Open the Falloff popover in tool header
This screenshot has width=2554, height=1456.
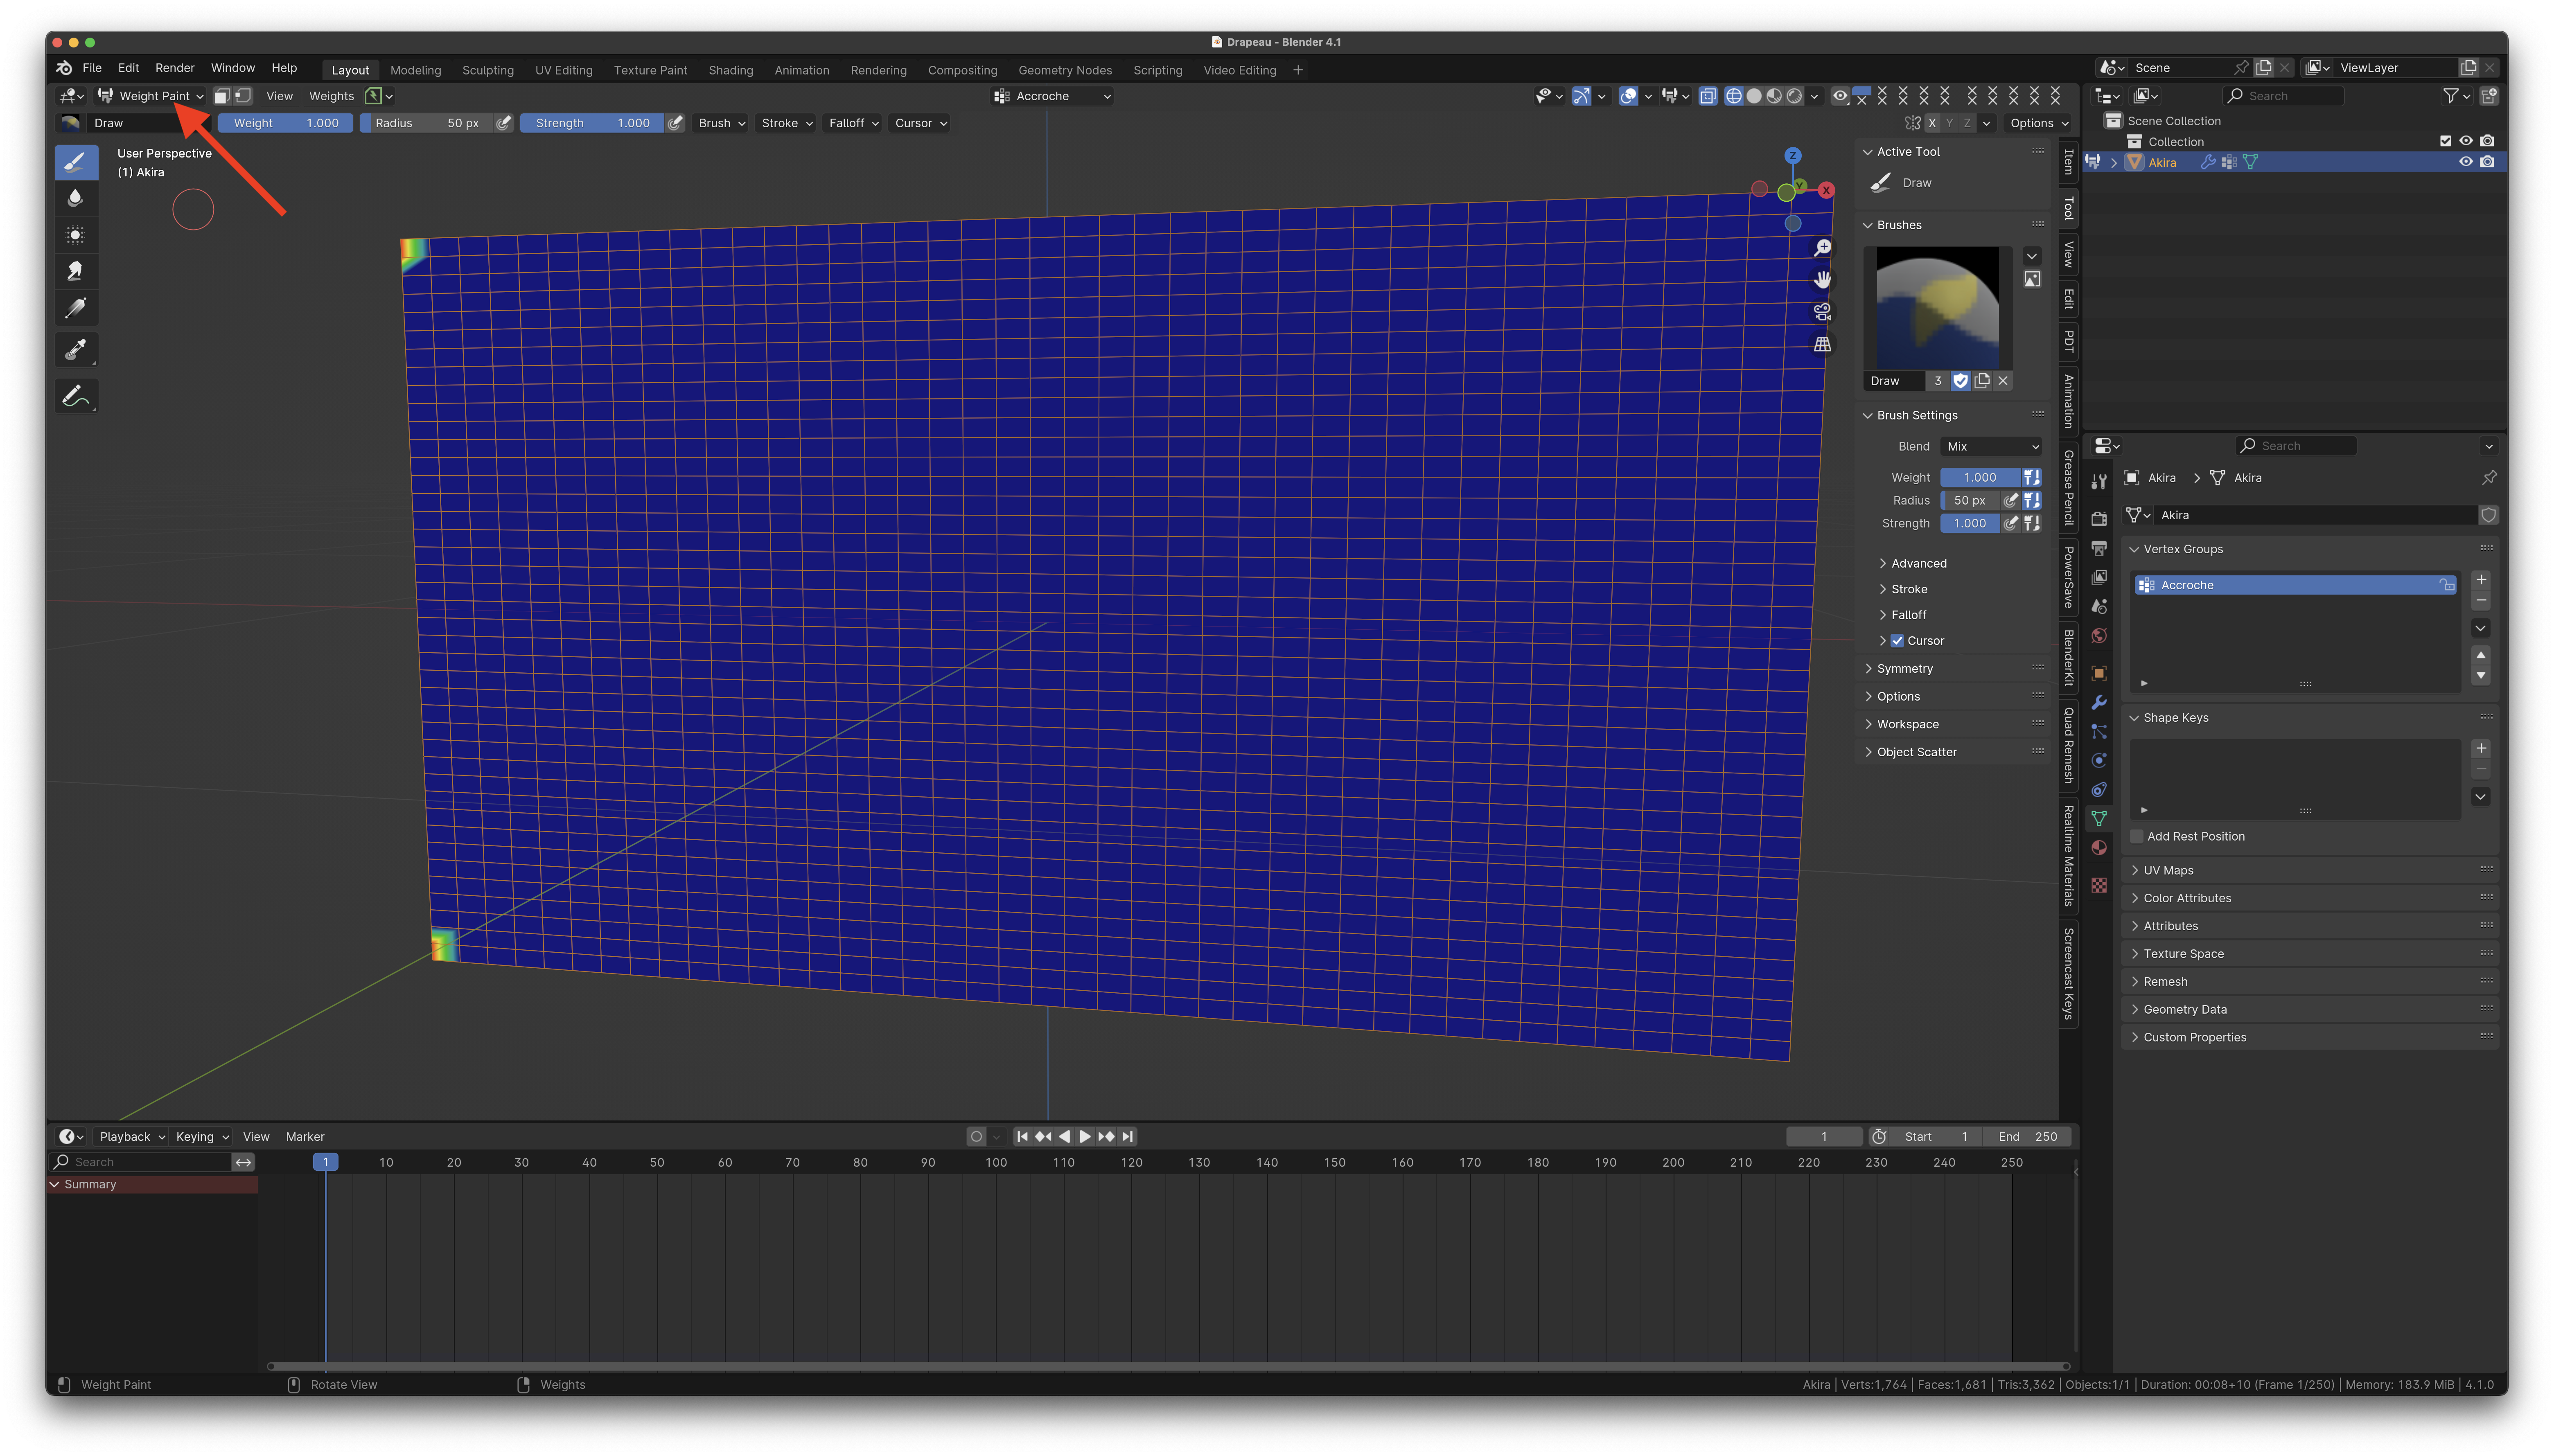853,123
